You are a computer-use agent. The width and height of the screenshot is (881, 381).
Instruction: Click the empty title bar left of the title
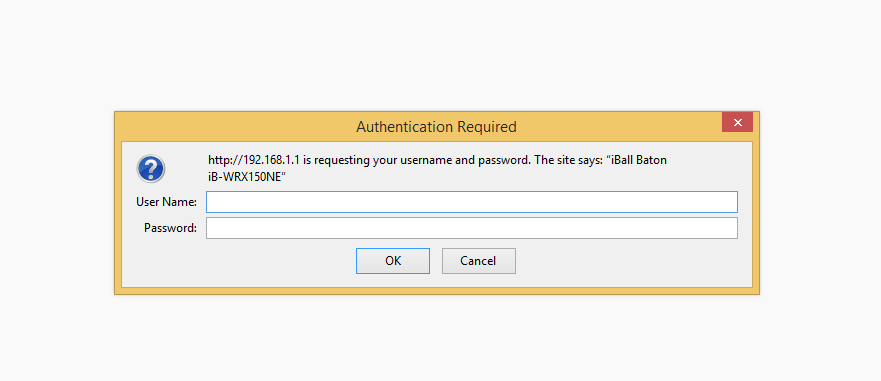(236, 126)
